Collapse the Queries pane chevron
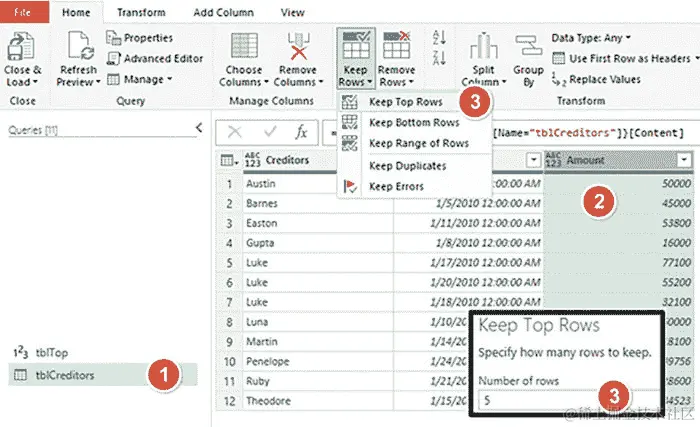 pos(199,128)
